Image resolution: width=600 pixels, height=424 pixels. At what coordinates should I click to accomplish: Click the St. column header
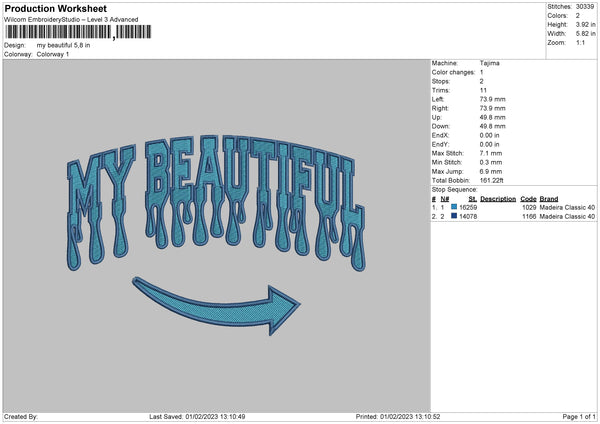[x=472, y=199]
